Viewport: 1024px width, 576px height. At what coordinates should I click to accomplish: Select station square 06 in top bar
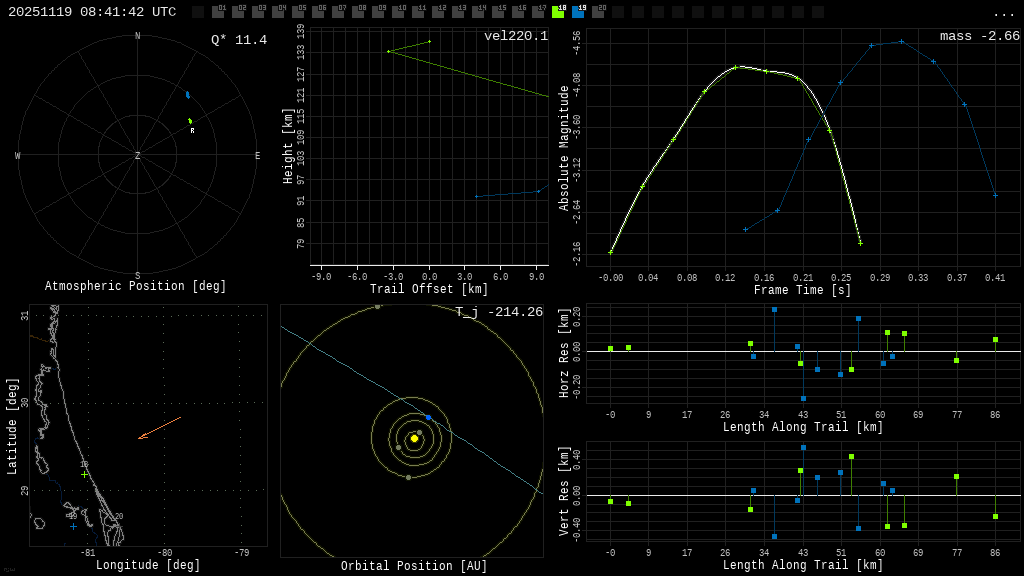pyautogui.click(x=318, y=12)
